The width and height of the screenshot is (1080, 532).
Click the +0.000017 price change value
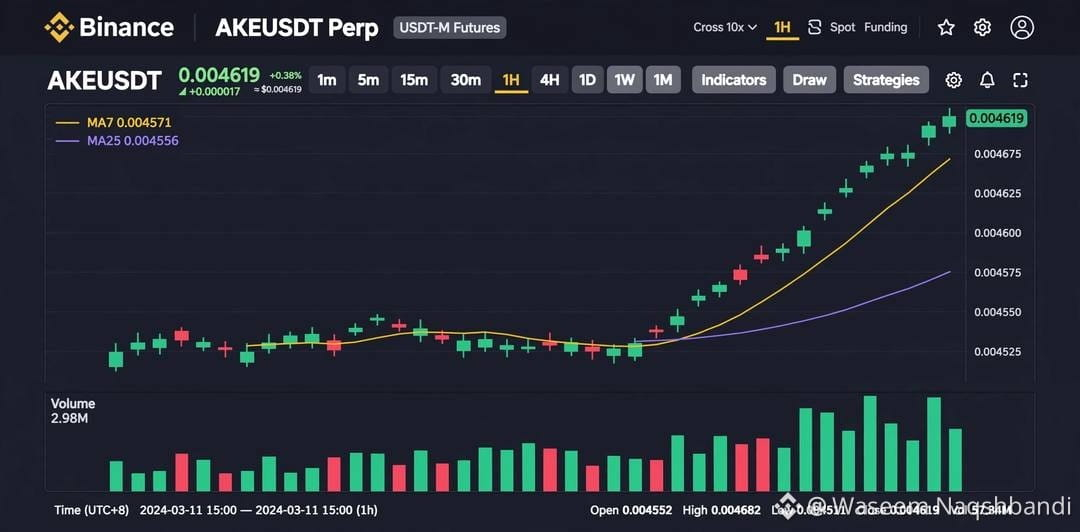[209, 92]
